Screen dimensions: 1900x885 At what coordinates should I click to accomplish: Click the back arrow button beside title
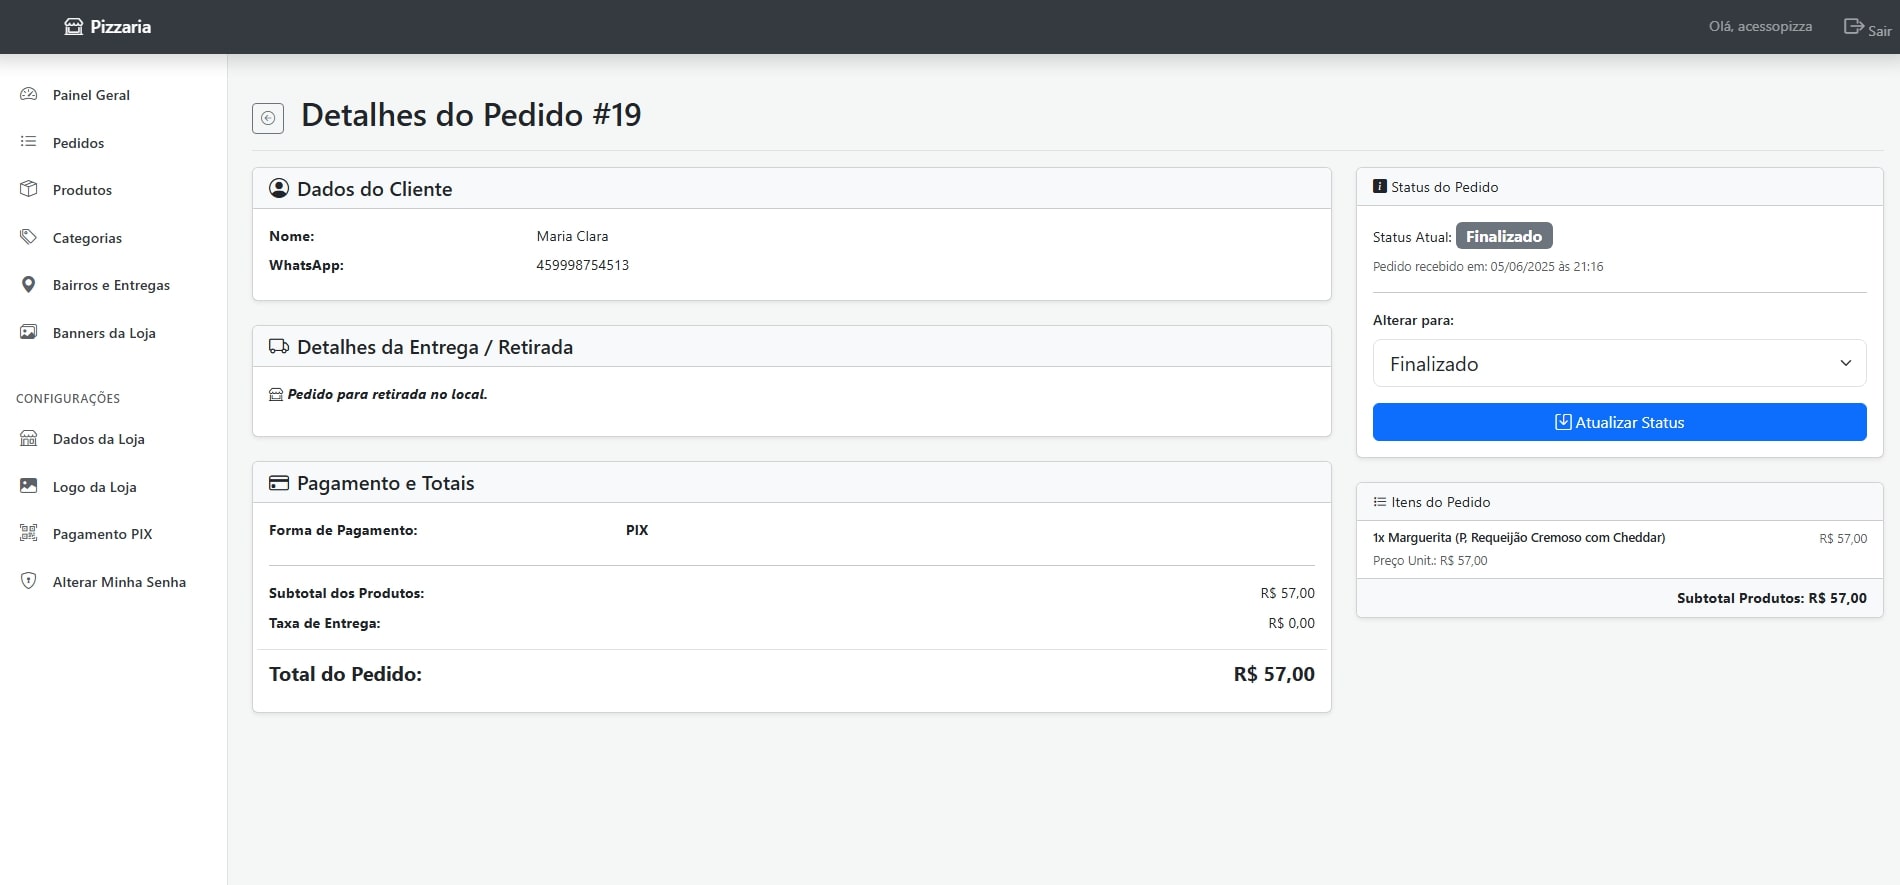[x=268, y=118]
